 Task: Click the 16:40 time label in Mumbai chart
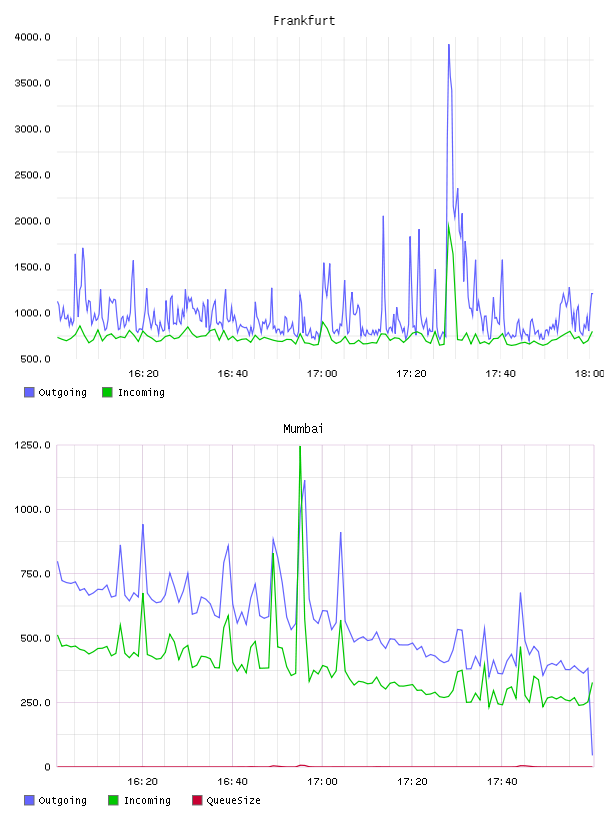[233, 782]
